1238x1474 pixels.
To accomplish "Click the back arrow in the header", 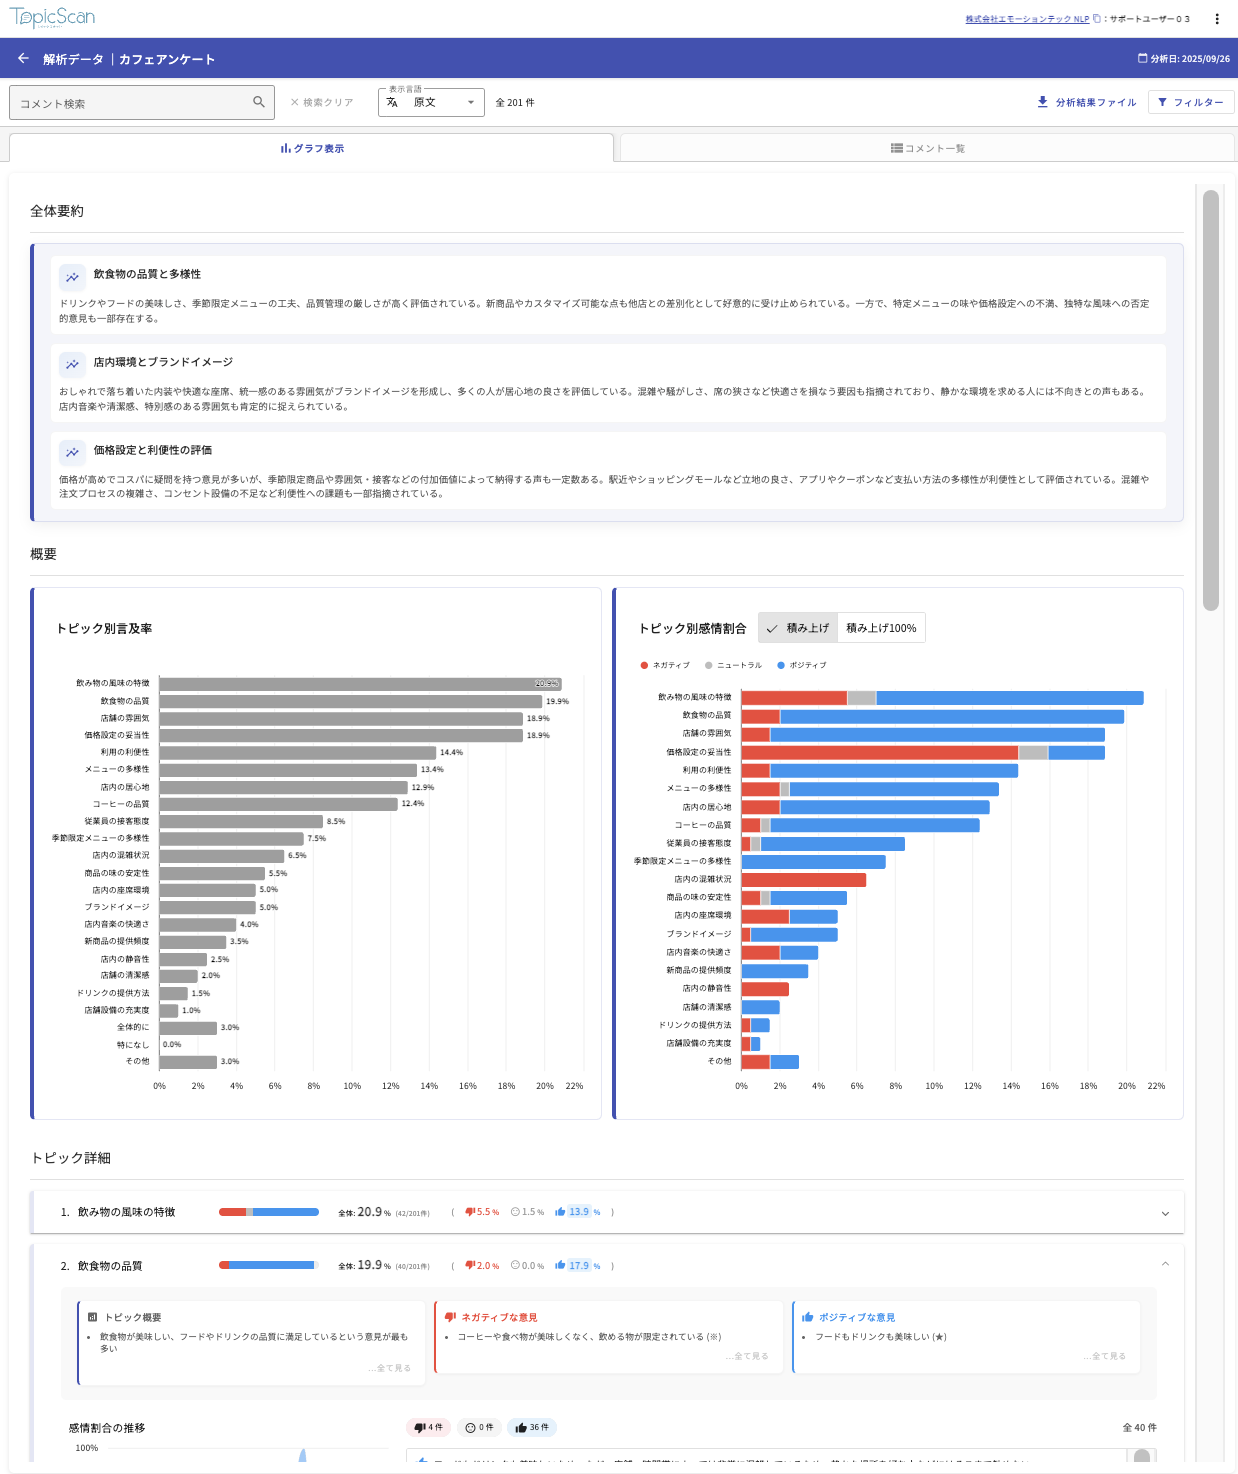I will pyautogui.click(x=23, y=59).
